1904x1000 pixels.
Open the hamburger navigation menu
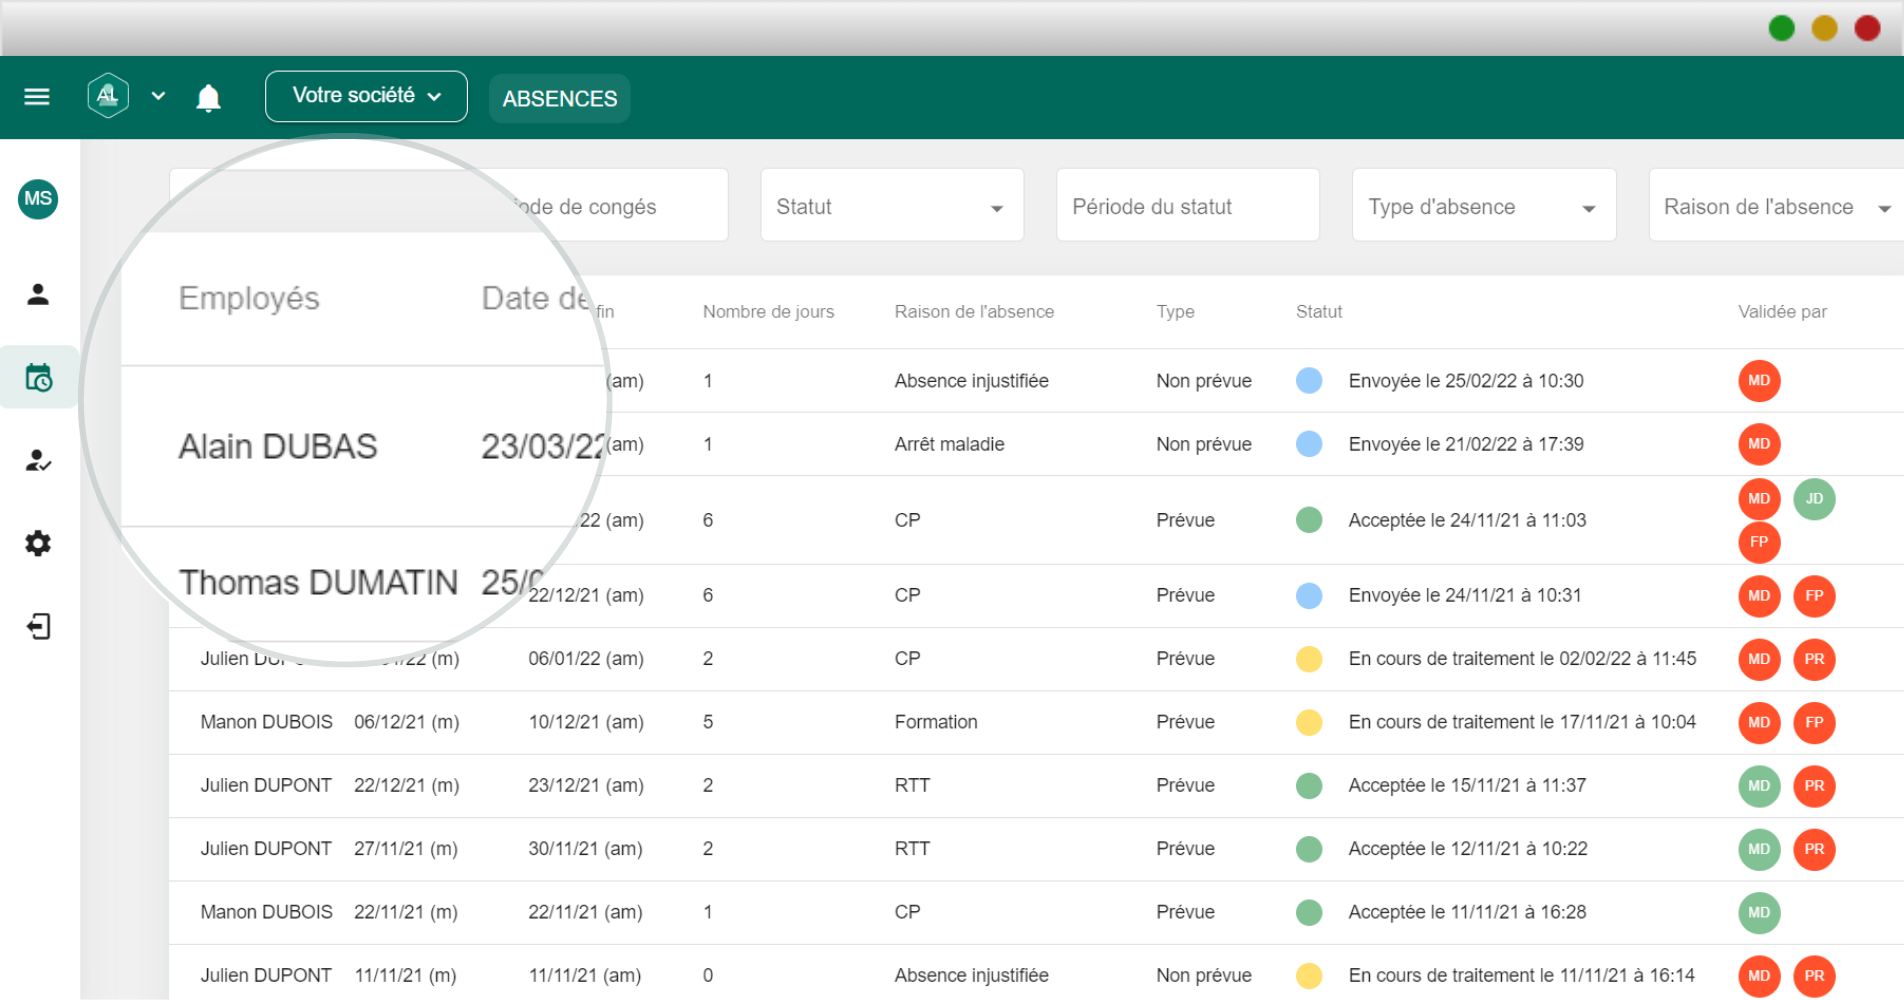[x=37, y=97]
